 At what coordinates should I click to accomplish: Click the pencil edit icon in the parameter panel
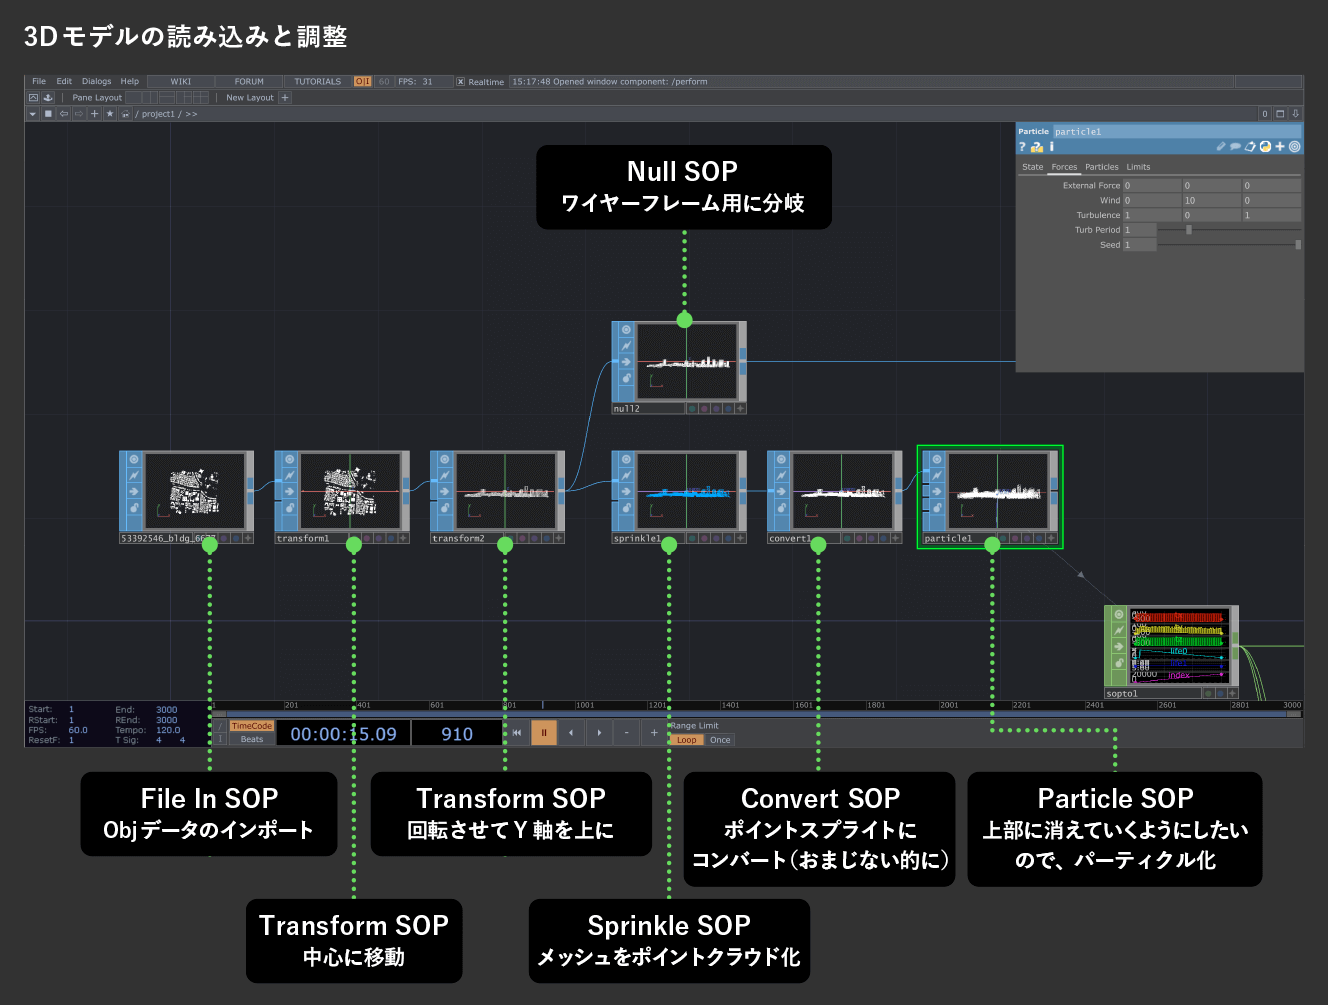(1221, 147)
